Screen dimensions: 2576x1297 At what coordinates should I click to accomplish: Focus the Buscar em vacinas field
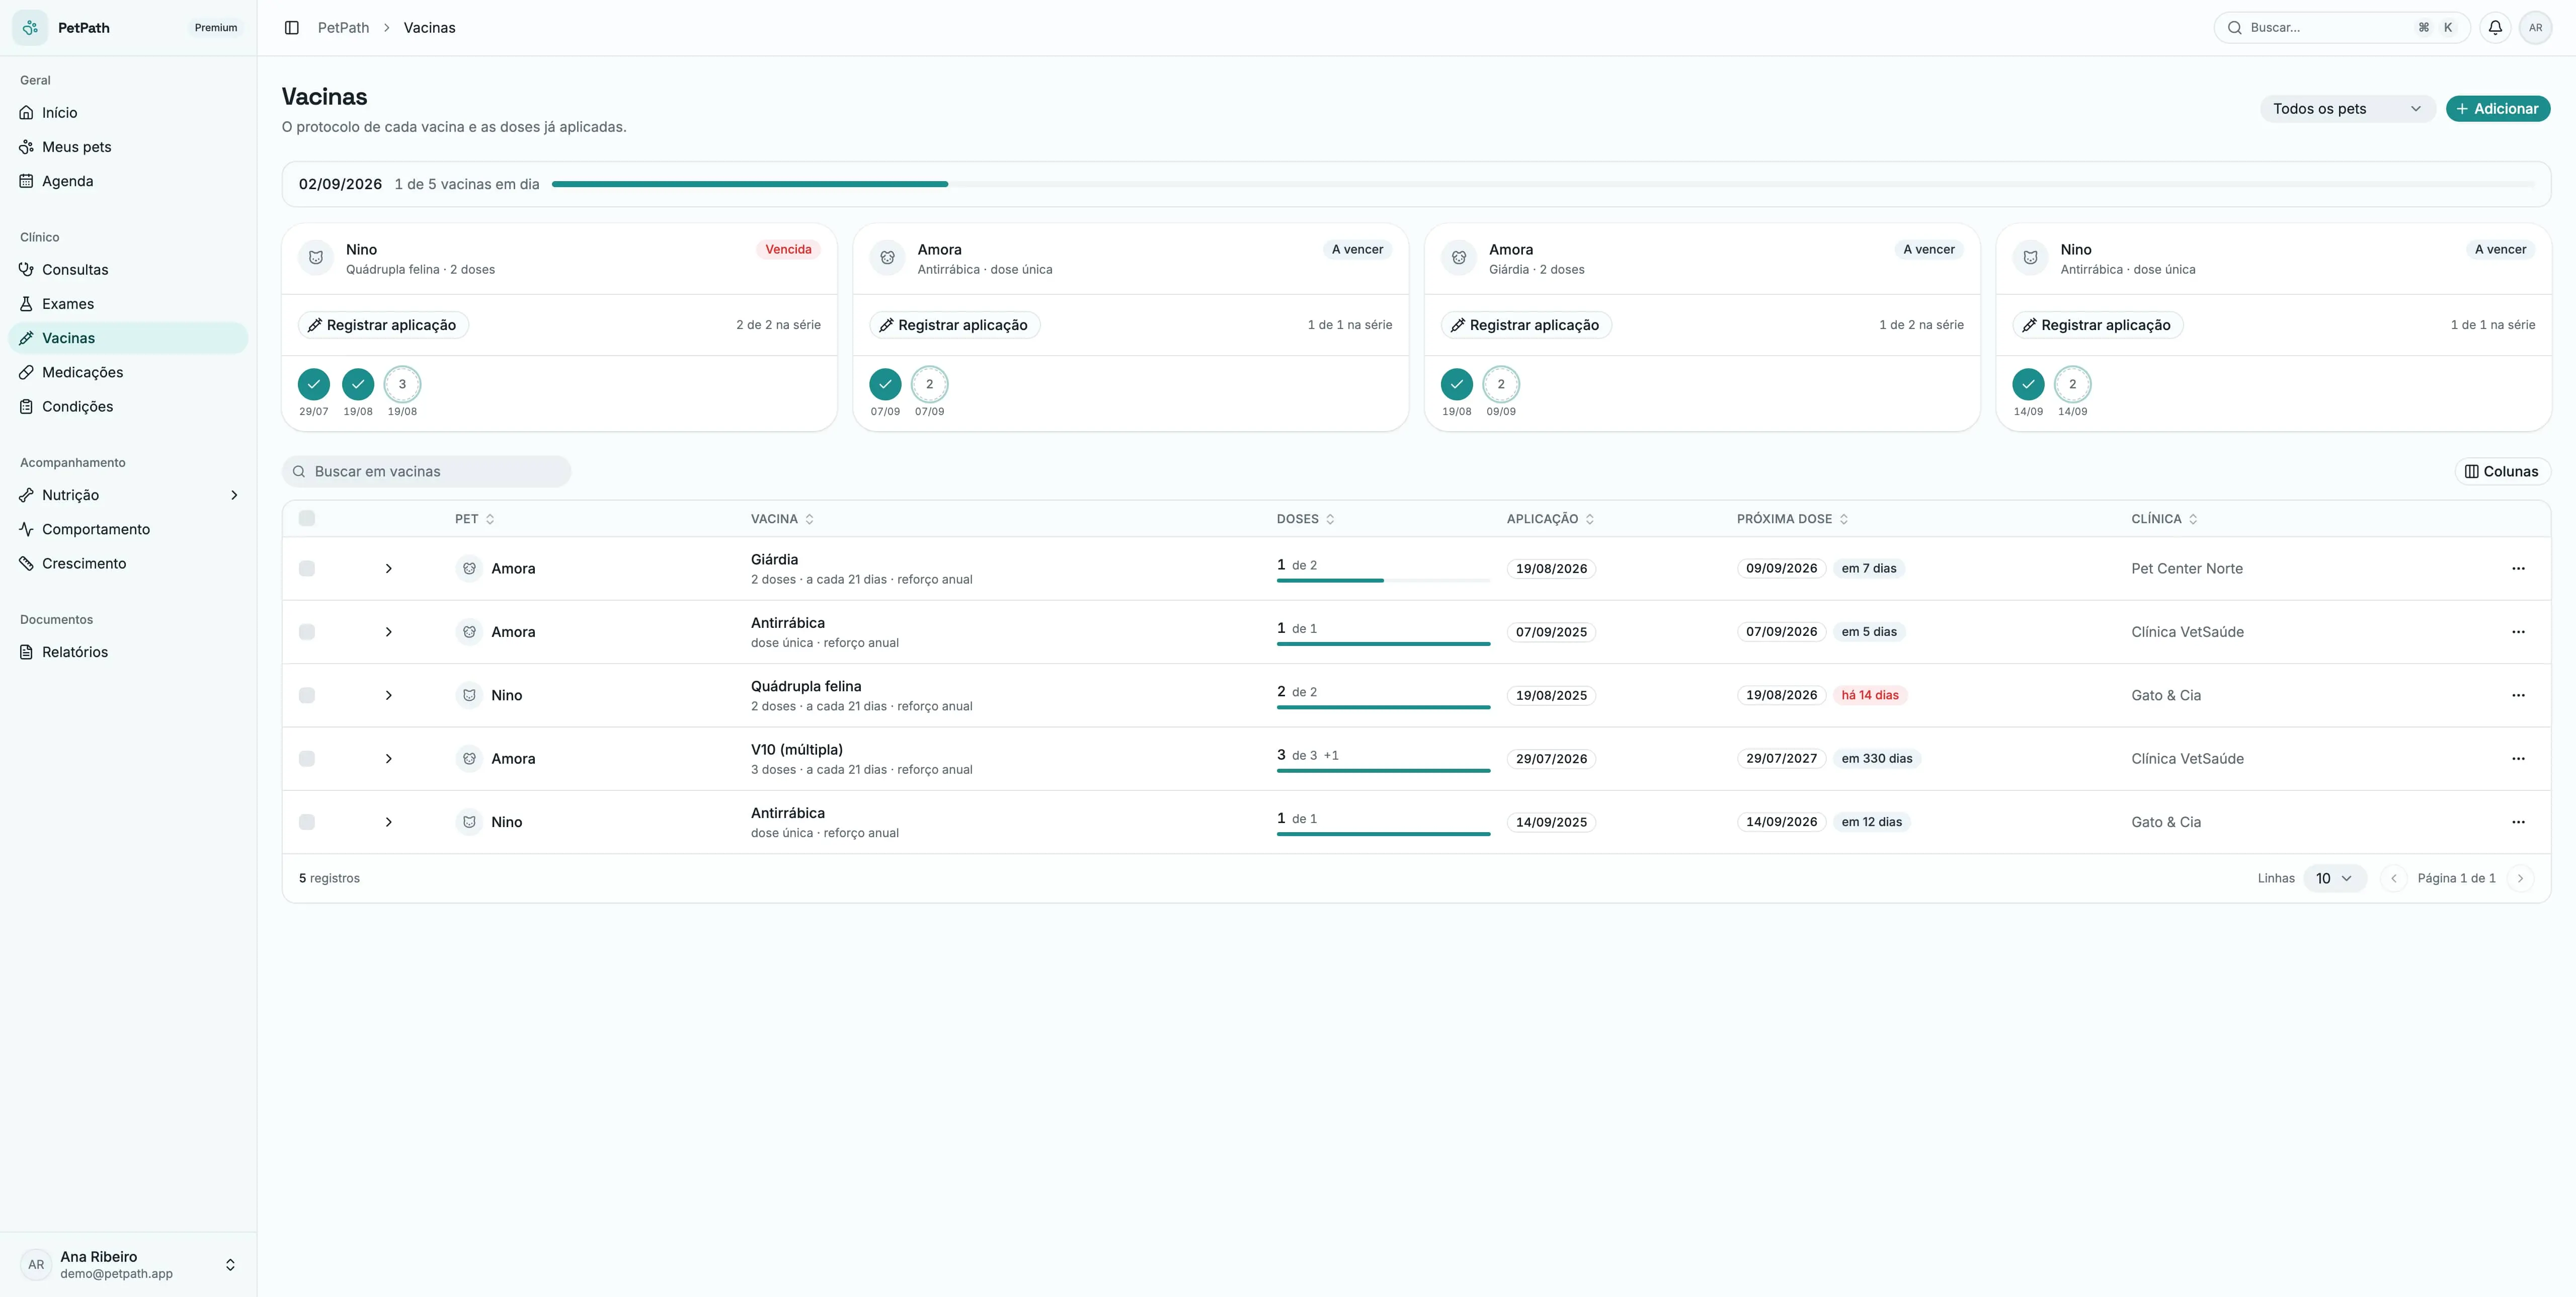pyautogui.click(x=427, y=472)
